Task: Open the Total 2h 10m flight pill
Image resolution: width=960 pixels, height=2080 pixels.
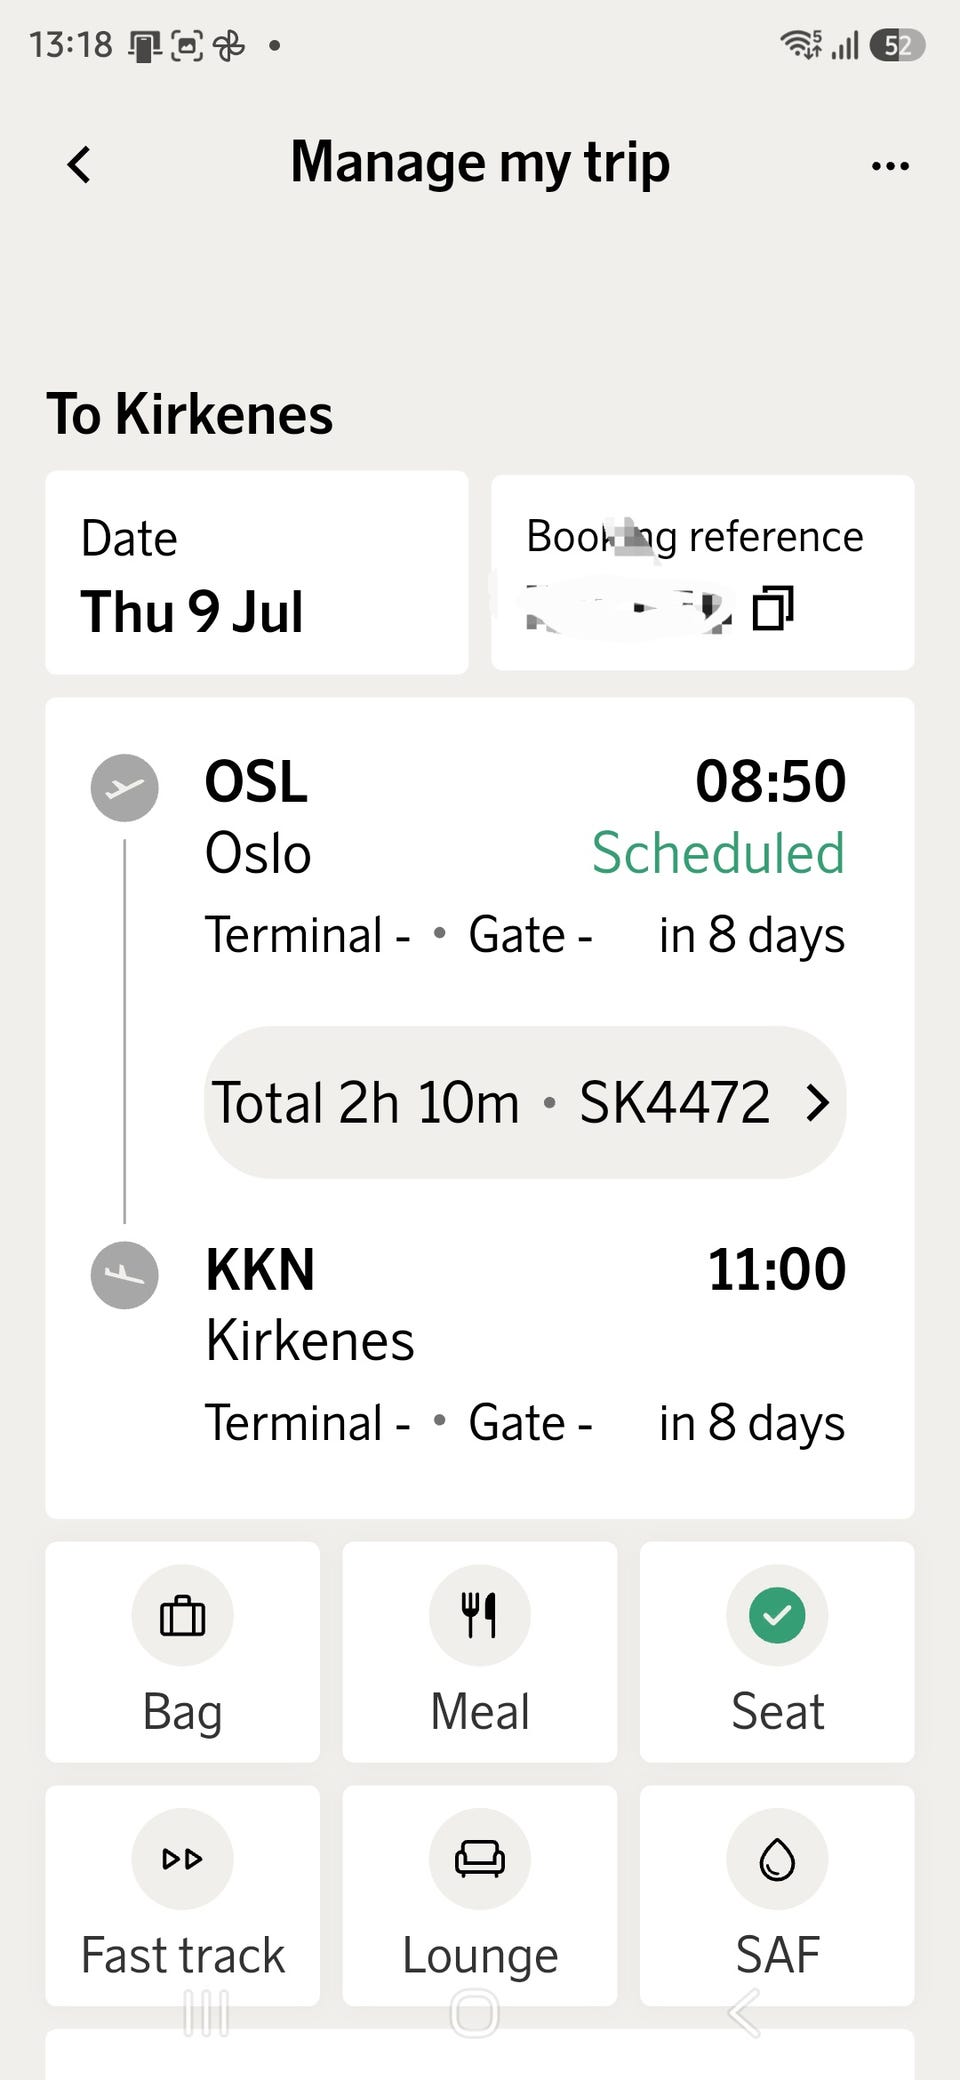Action: [525, 1103]
